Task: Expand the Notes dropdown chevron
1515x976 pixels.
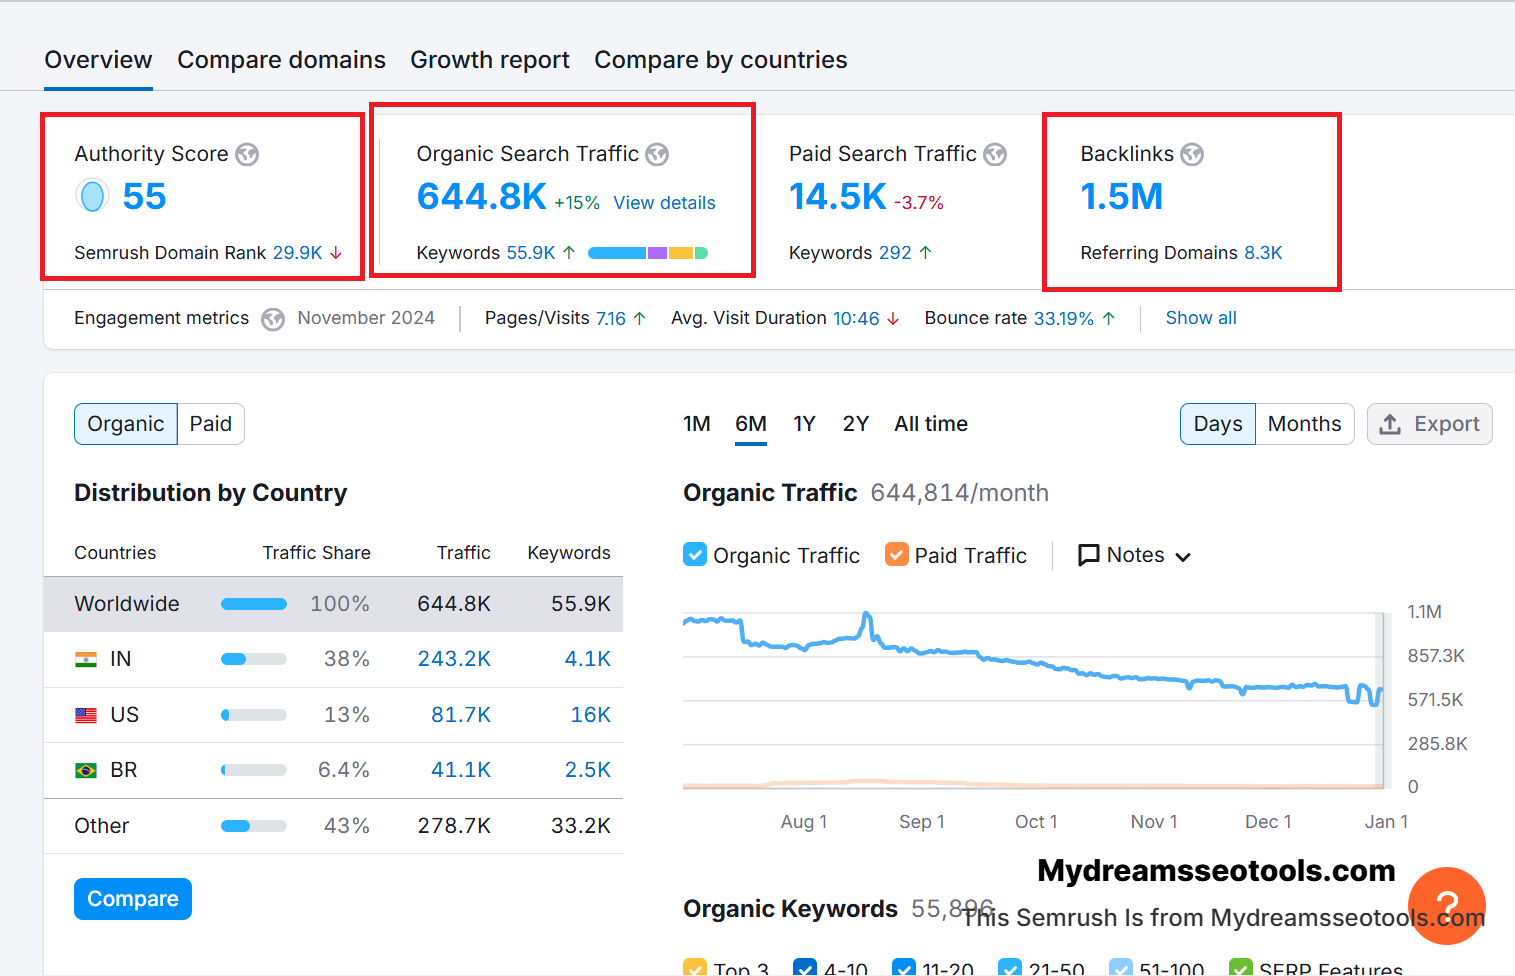Action: (1183, 557)
